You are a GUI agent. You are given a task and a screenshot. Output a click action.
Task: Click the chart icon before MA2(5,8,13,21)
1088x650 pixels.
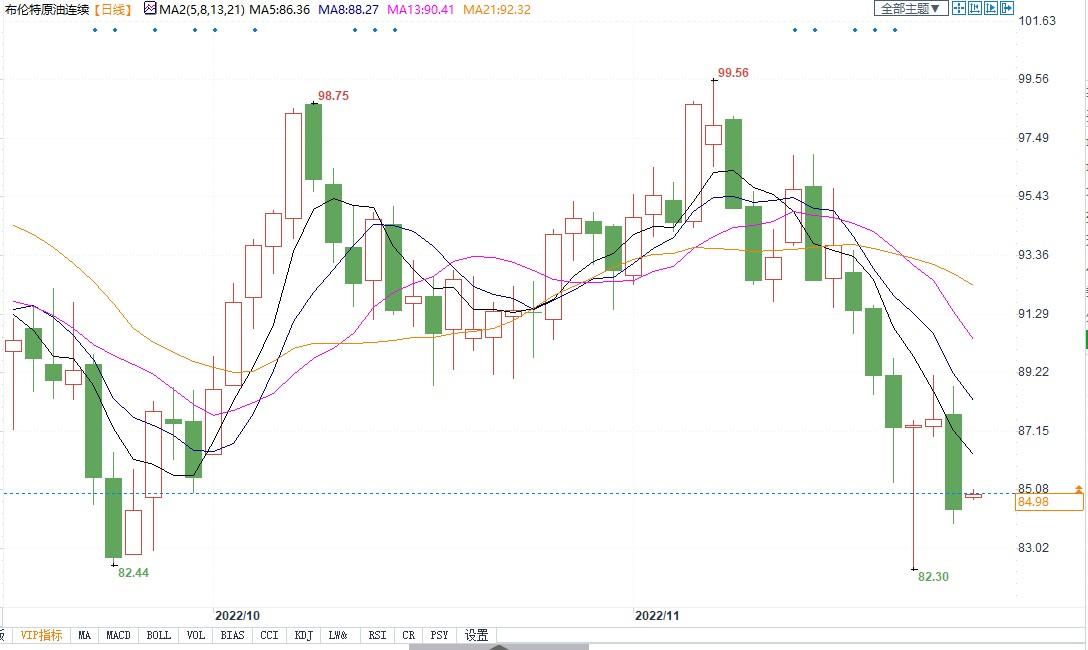pos(150,8)
